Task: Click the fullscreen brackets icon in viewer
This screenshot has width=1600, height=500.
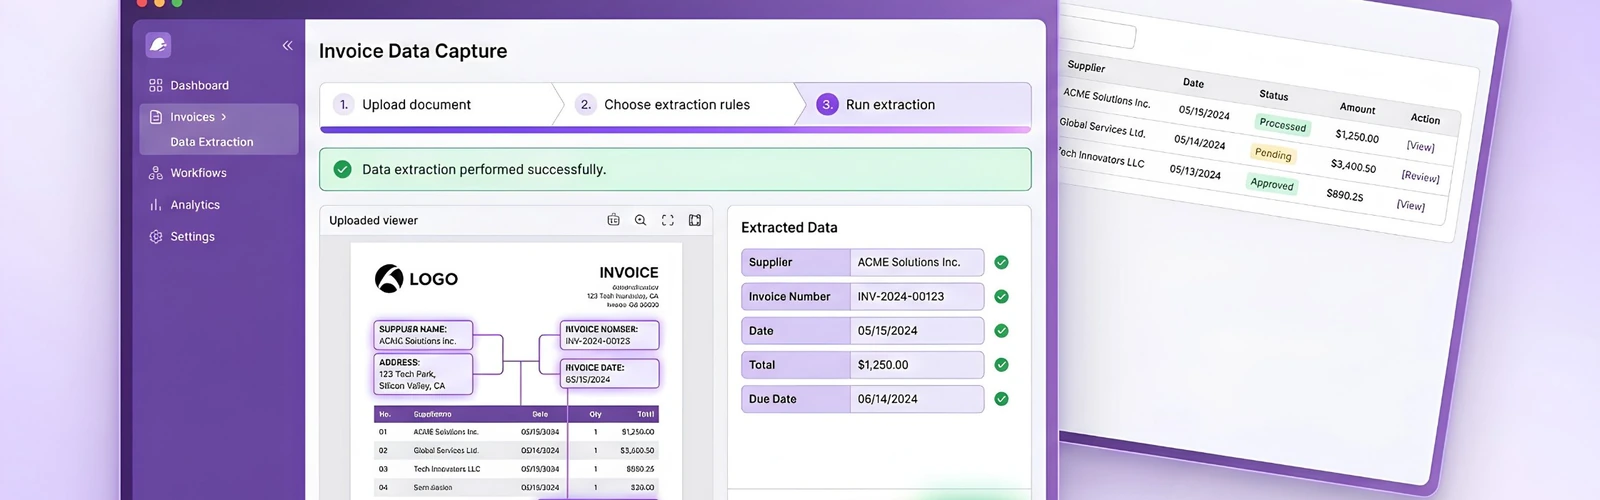Action: tap(667, 220)
